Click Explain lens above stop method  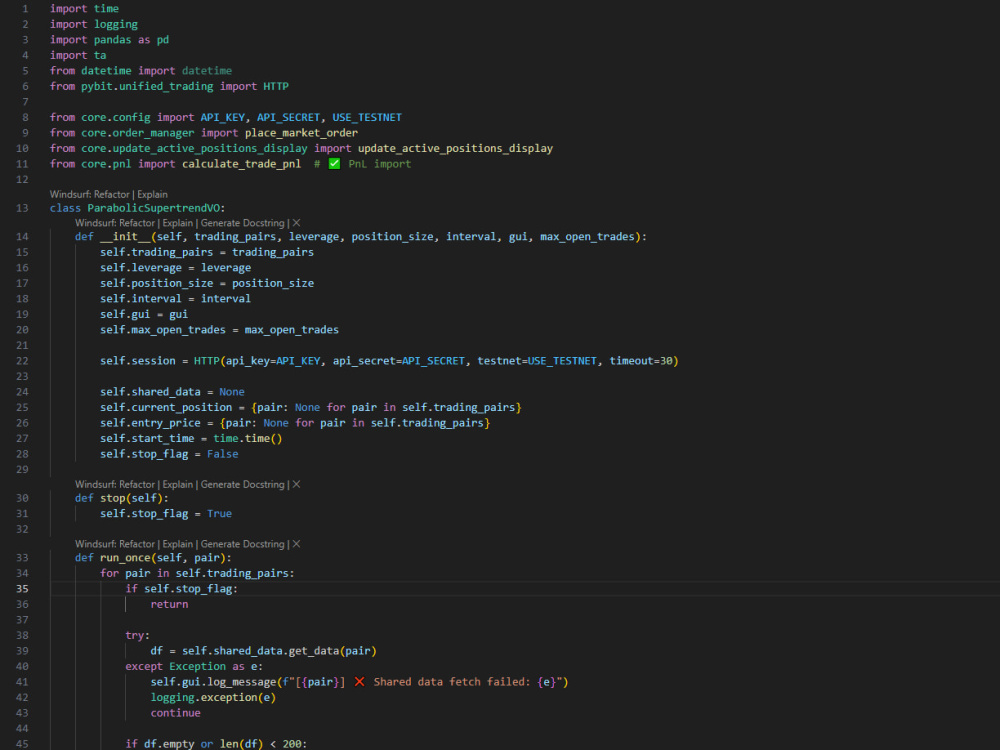(177, 485)
